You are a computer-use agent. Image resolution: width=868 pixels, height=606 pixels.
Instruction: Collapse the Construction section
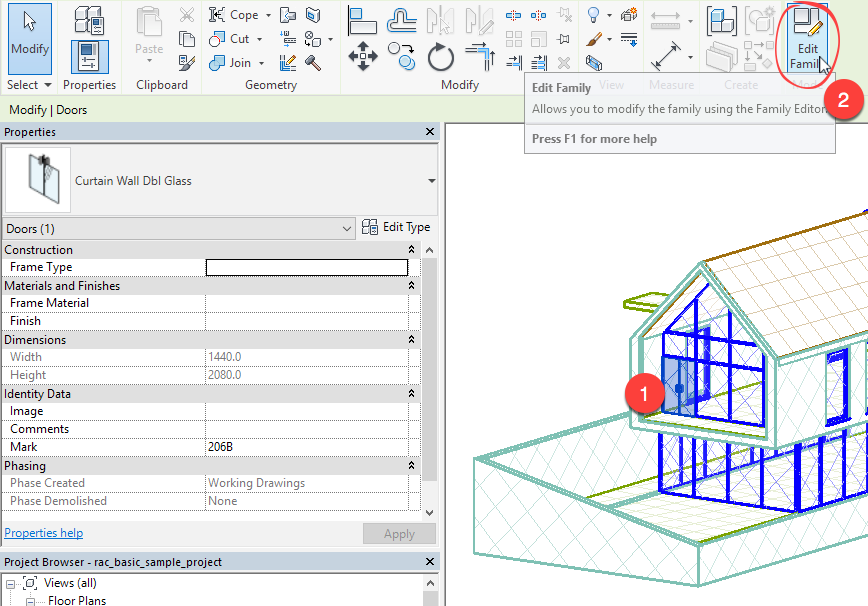411,250
